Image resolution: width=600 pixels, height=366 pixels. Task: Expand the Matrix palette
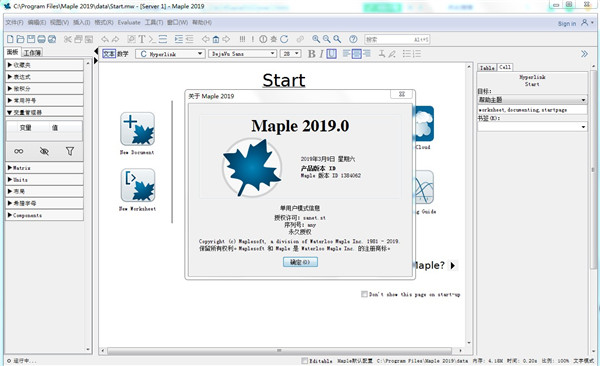click(x=44, y=168)
